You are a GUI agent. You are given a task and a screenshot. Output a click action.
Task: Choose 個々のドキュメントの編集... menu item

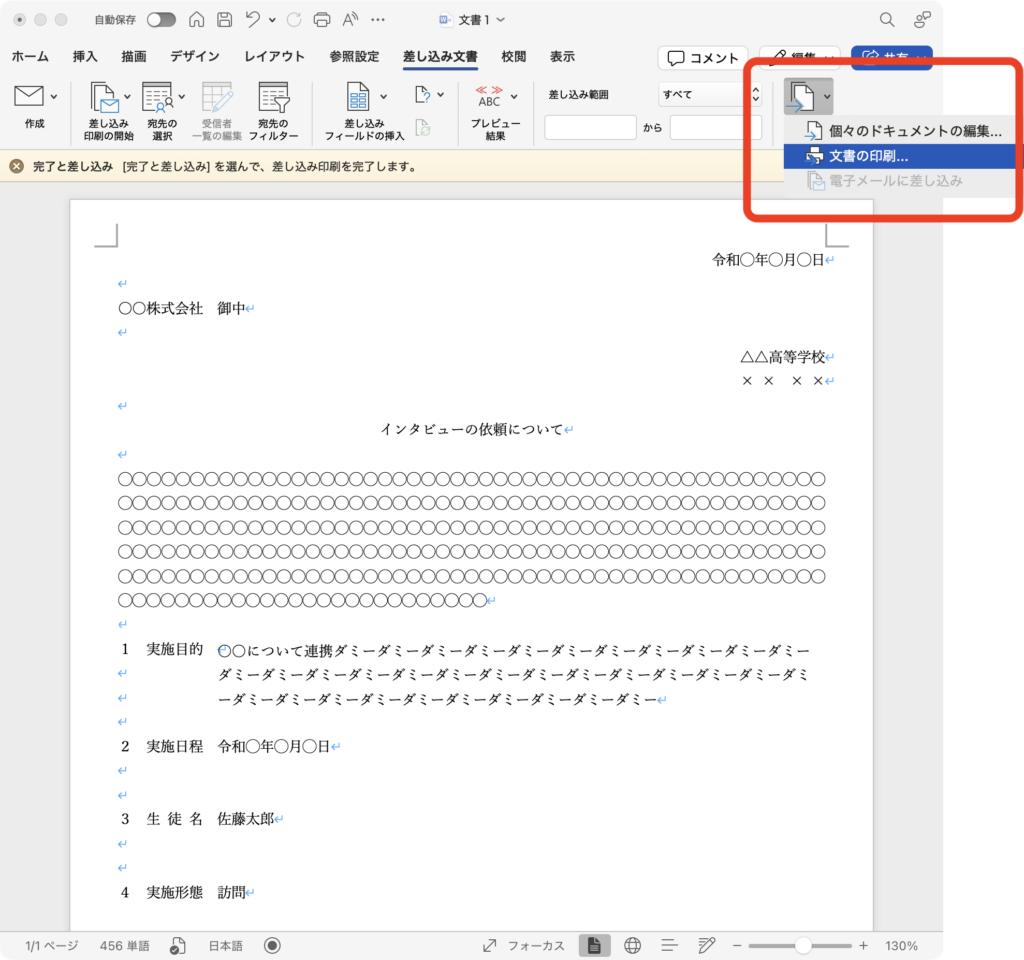914,131
